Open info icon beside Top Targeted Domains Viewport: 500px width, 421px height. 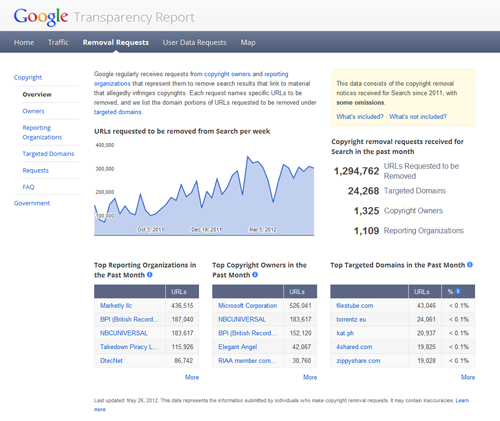(470, 265)
